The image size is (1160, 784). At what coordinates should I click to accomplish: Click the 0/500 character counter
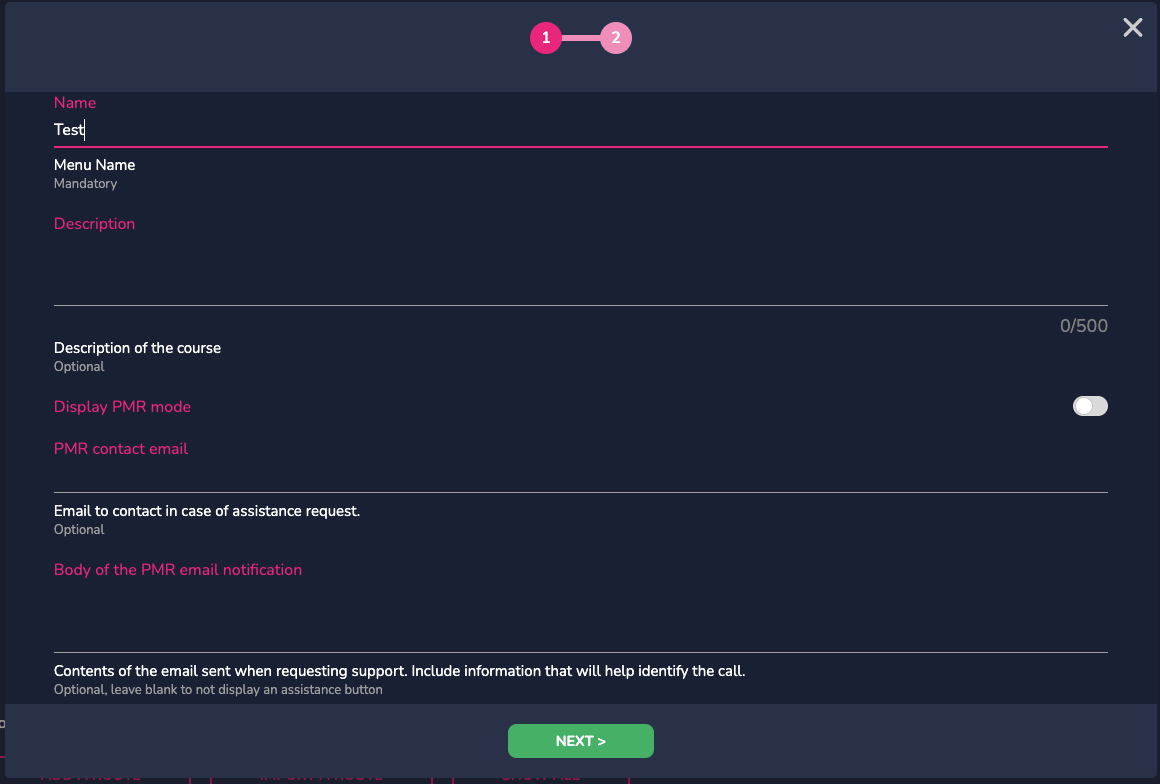(x=1083, y=326)
